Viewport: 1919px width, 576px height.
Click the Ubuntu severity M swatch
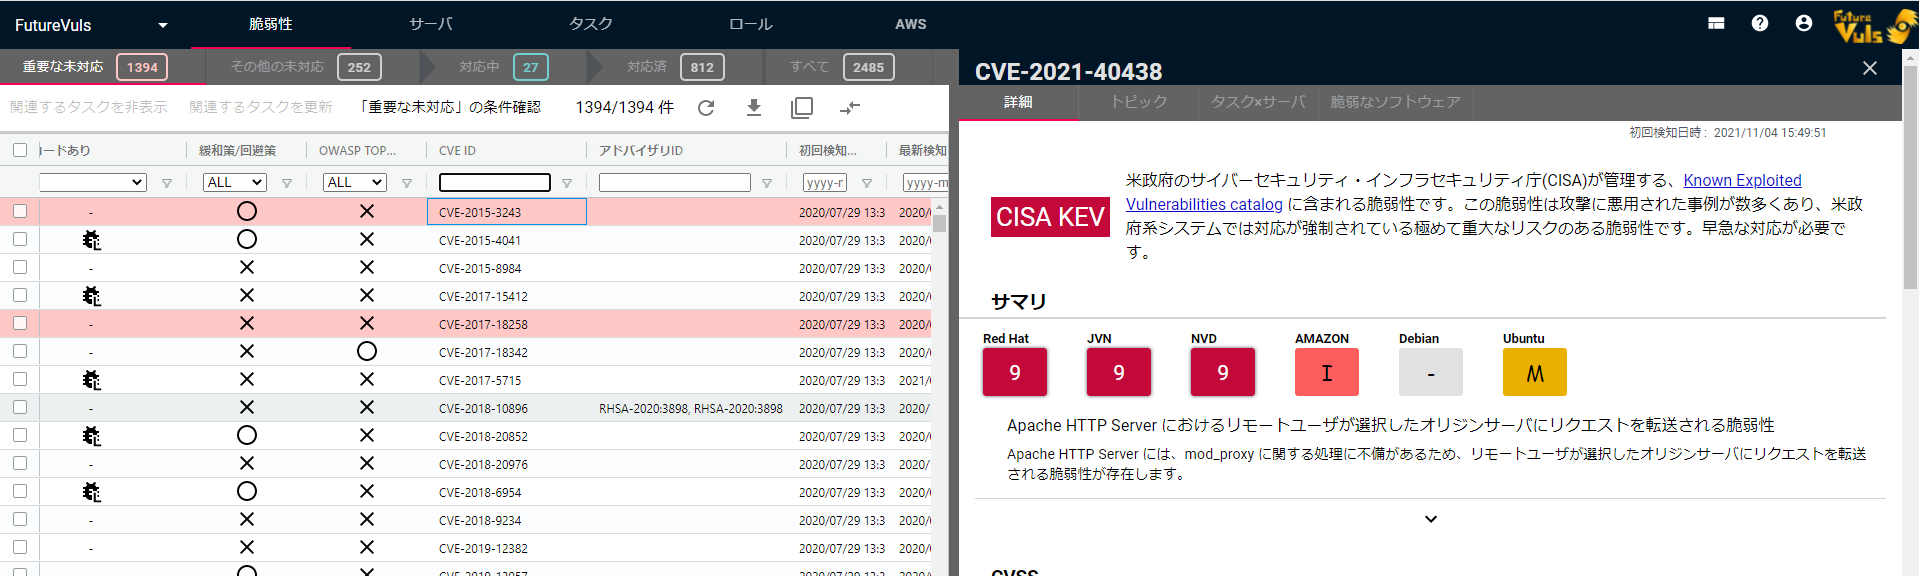tap(1535, 372)
